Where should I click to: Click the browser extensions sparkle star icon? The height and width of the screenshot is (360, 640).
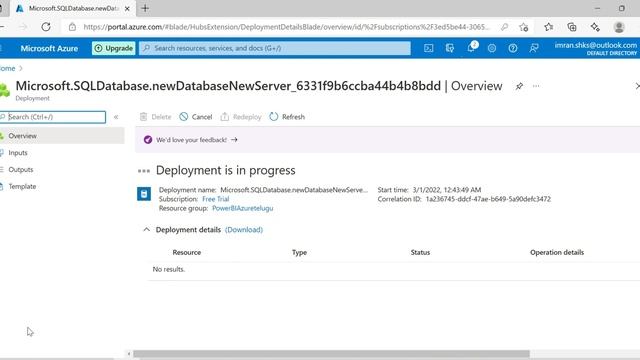(x=595, y=27)
